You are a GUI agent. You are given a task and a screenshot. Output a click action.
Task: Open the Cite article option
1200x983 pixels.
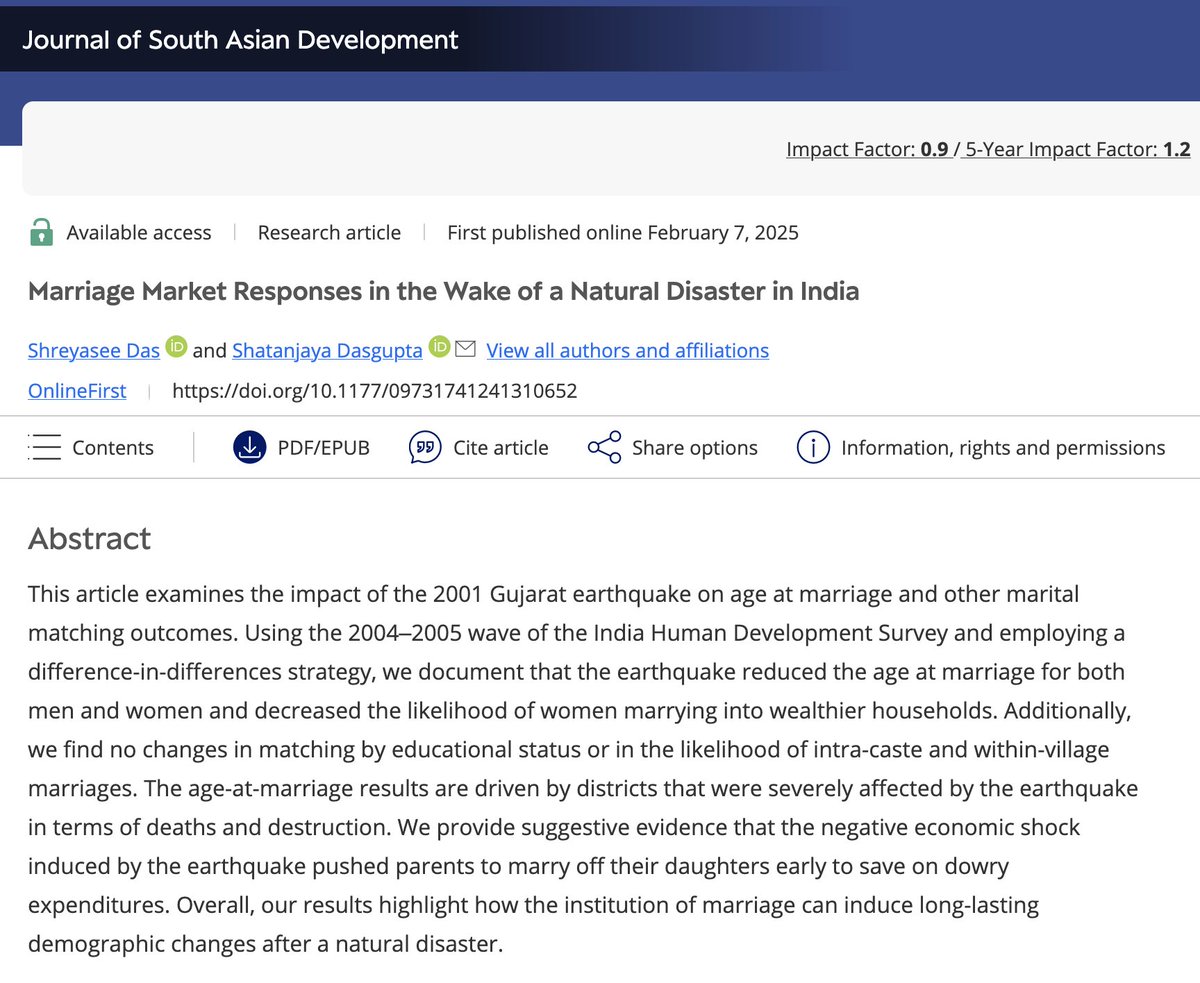(501, 448)
